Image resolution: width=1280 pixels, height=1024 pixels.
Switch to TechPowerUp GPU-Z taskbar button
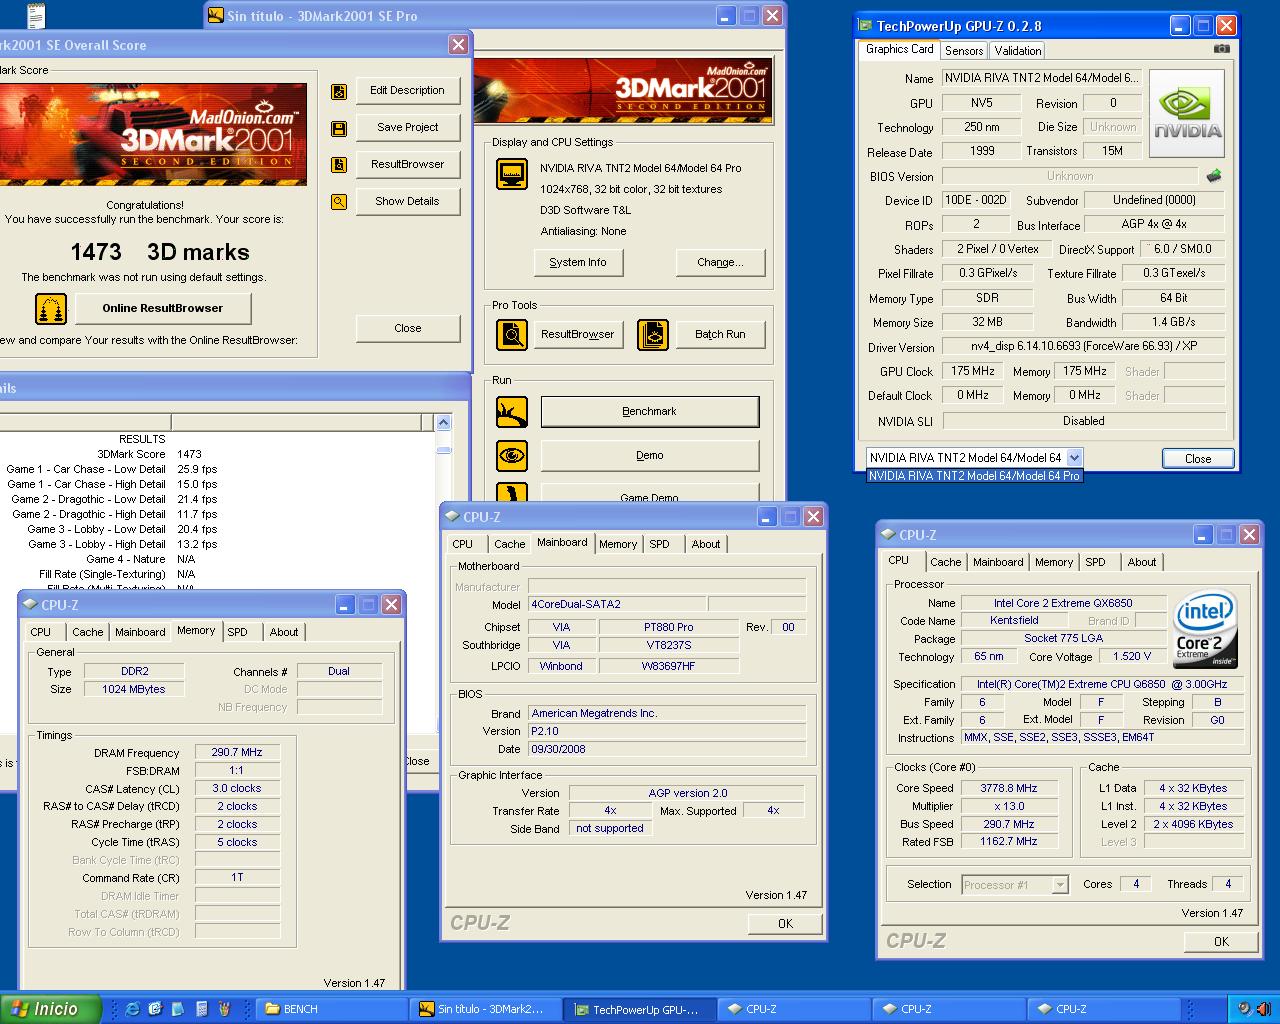(x=640, y=1009)
